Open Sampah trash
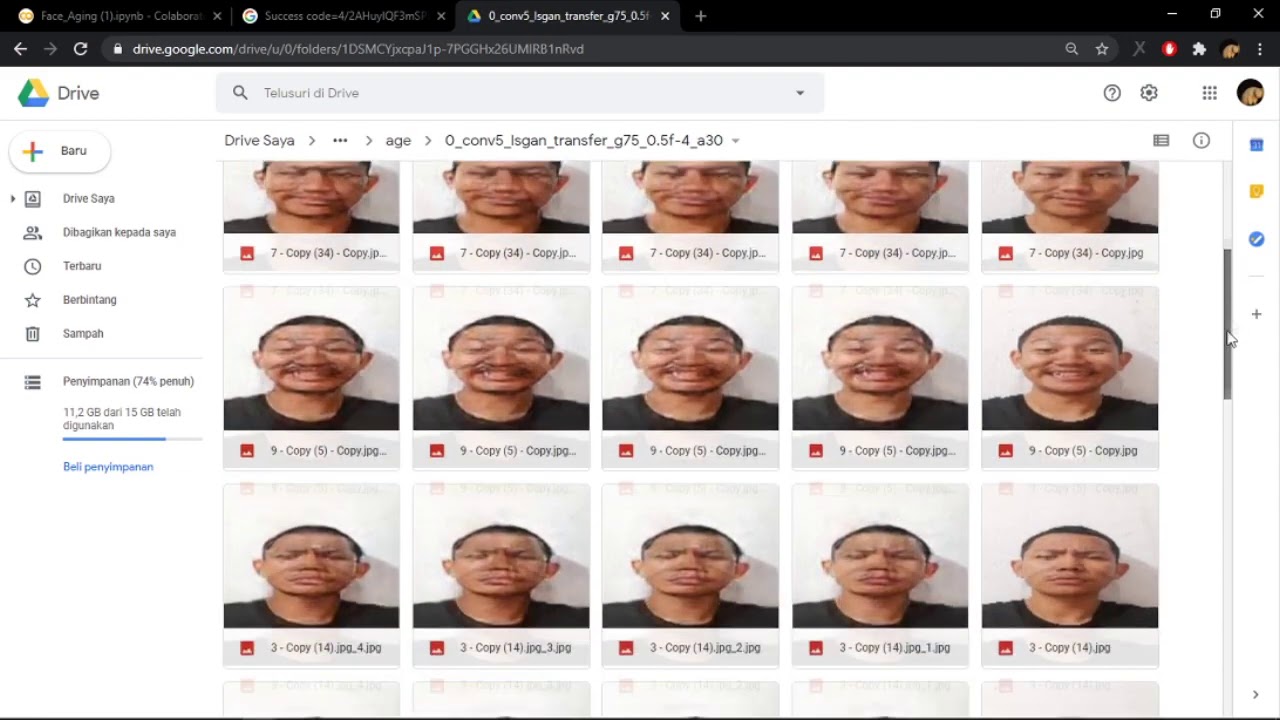Image resolution: width=1280 pixels, height=720 pixels. coord(83,334)
